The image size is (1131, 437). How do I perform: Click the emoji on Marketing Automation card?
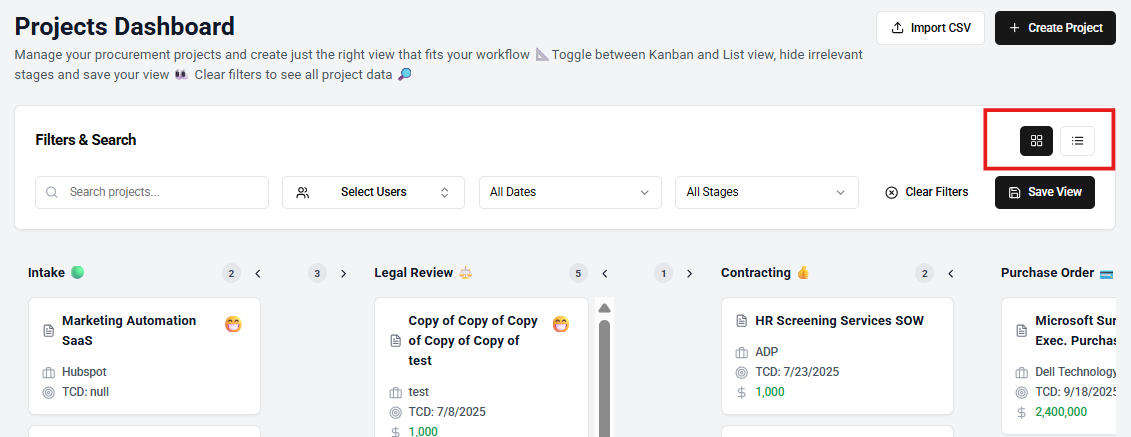point(234,324)
